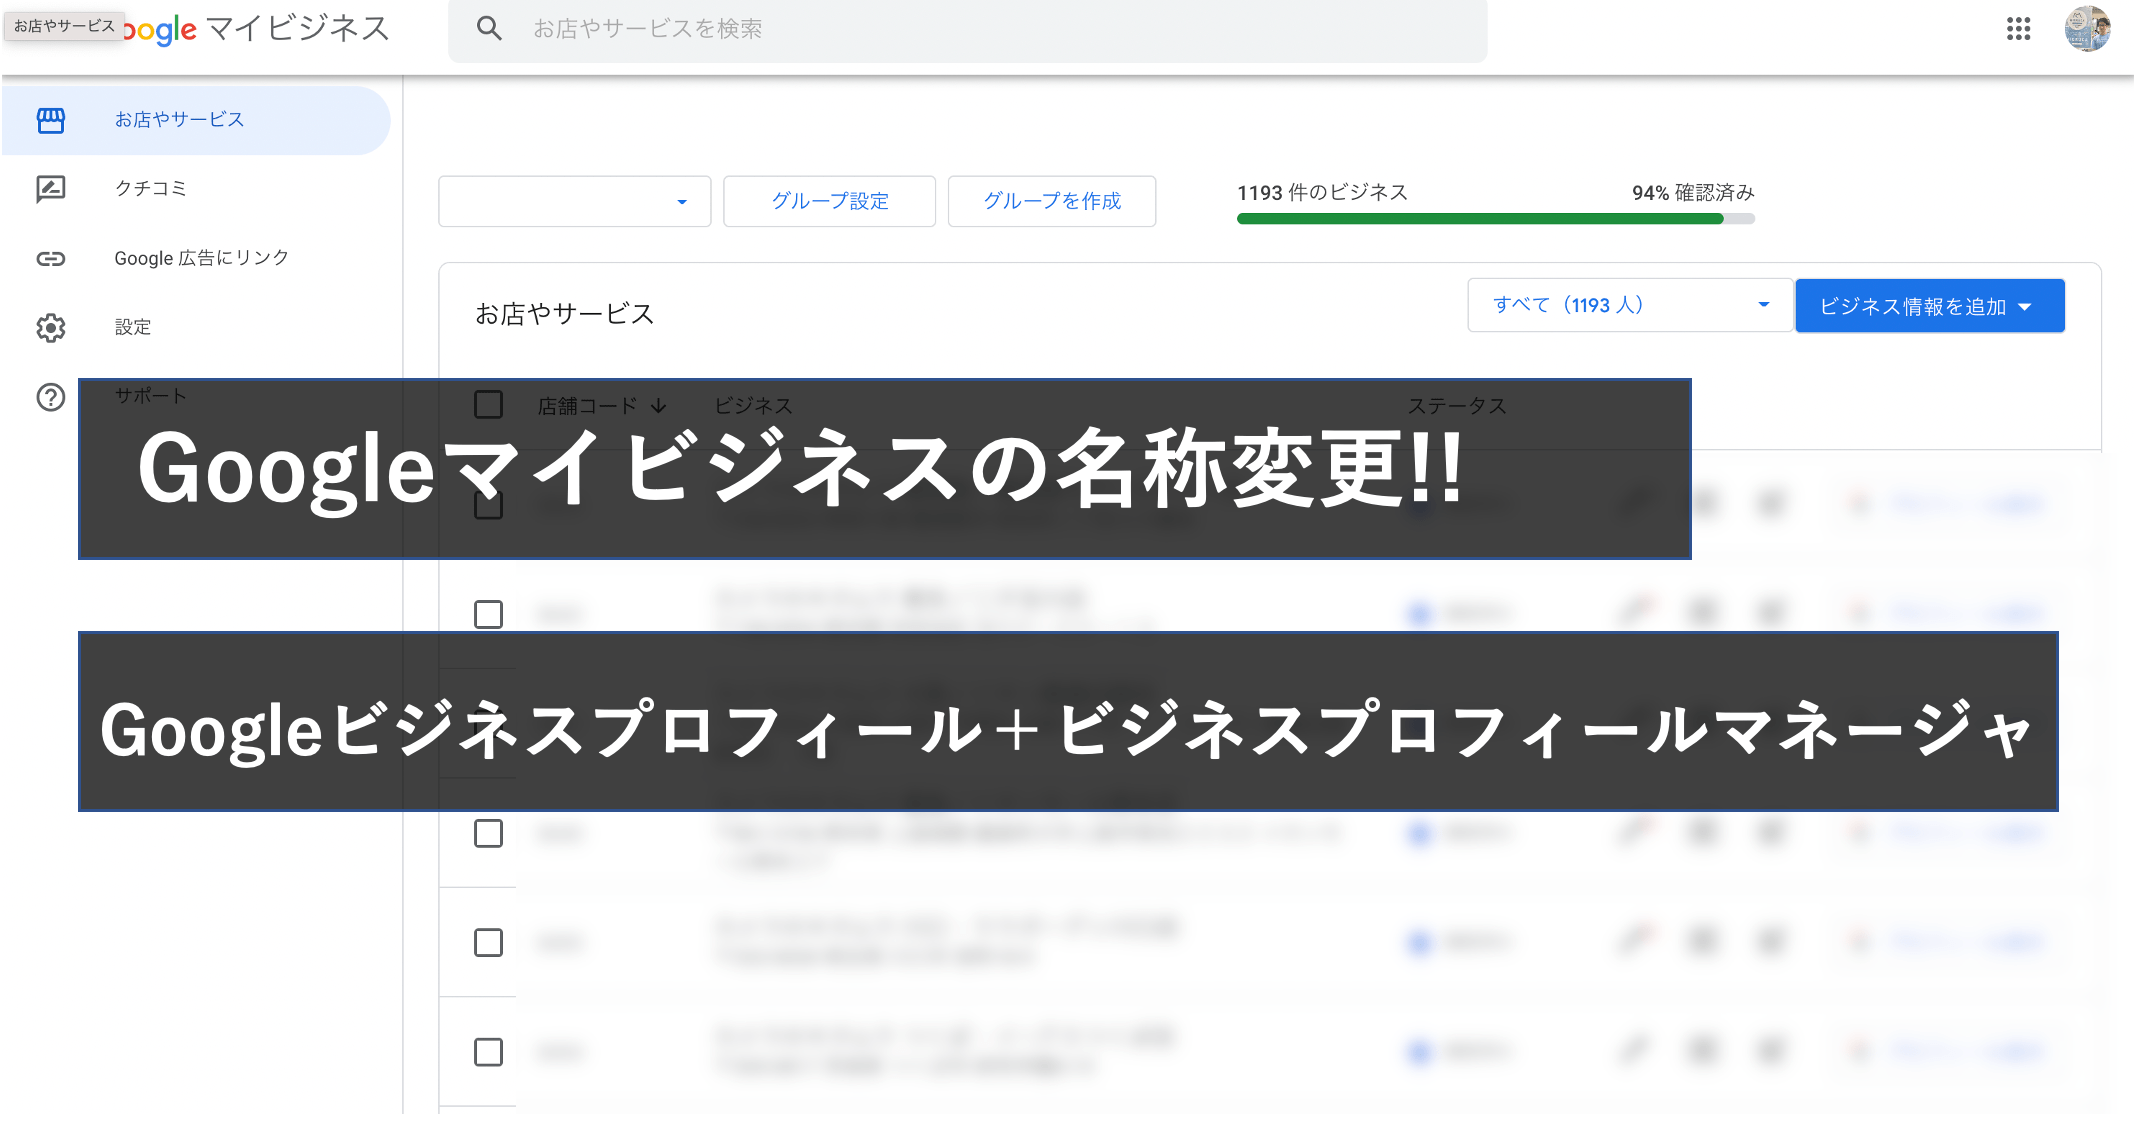Viewport: 2146px width, 1140px height.
Task: Click the グループ設定 button
Action: 829,201
